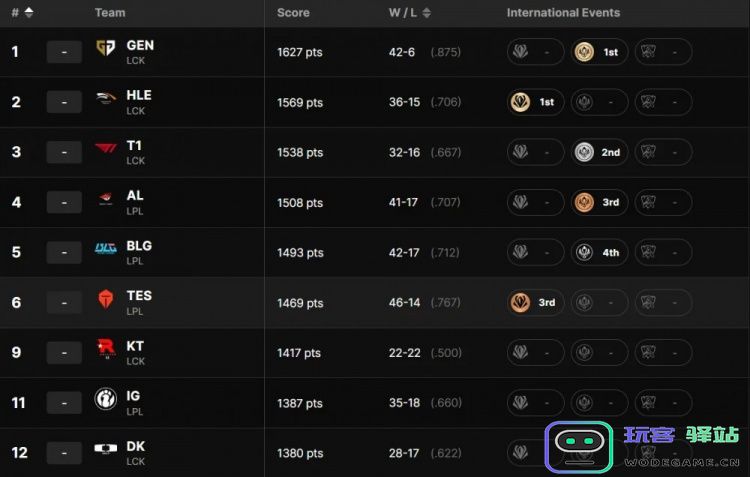The height and width of the screenshot is (477, 750).
Task: Open GEN's 1st place event badge
Action: pos(599,51)
